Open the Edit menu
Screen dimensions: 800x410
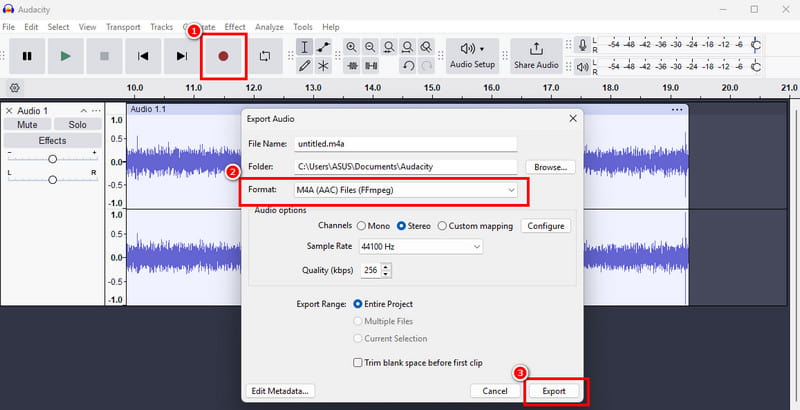point(31,27)
